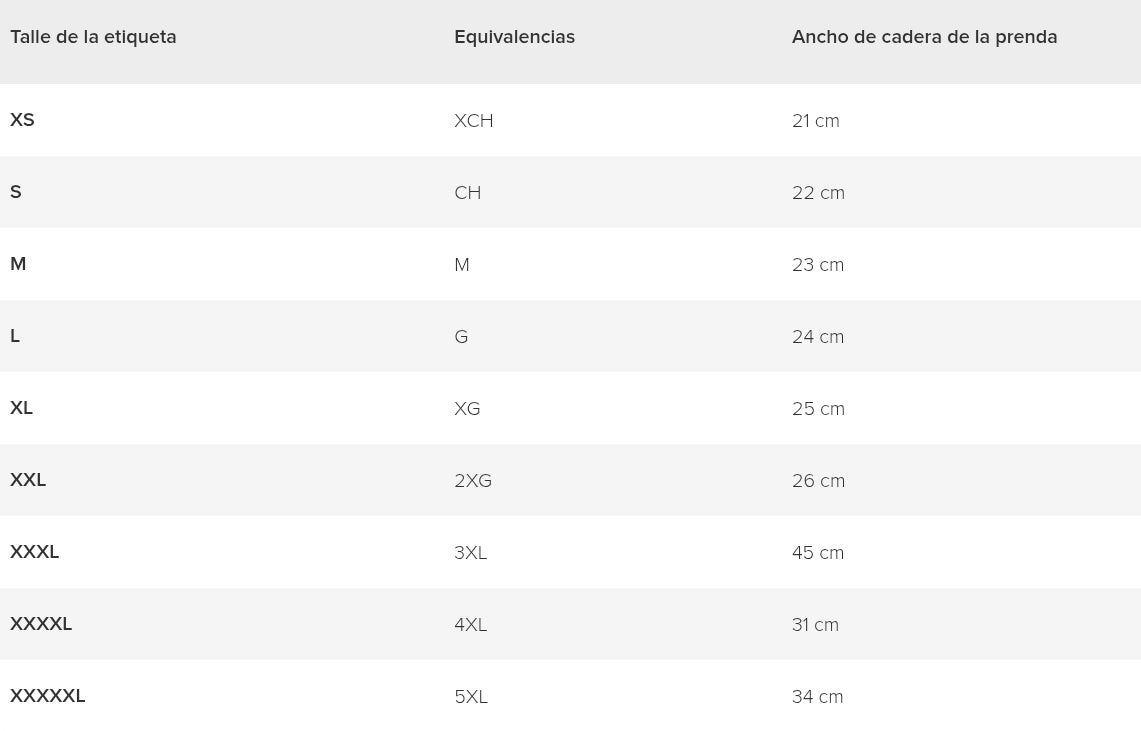Select the 4XL equivalence cell
This screenshot has width=1141, height=731.
click(x=470, y=625)
